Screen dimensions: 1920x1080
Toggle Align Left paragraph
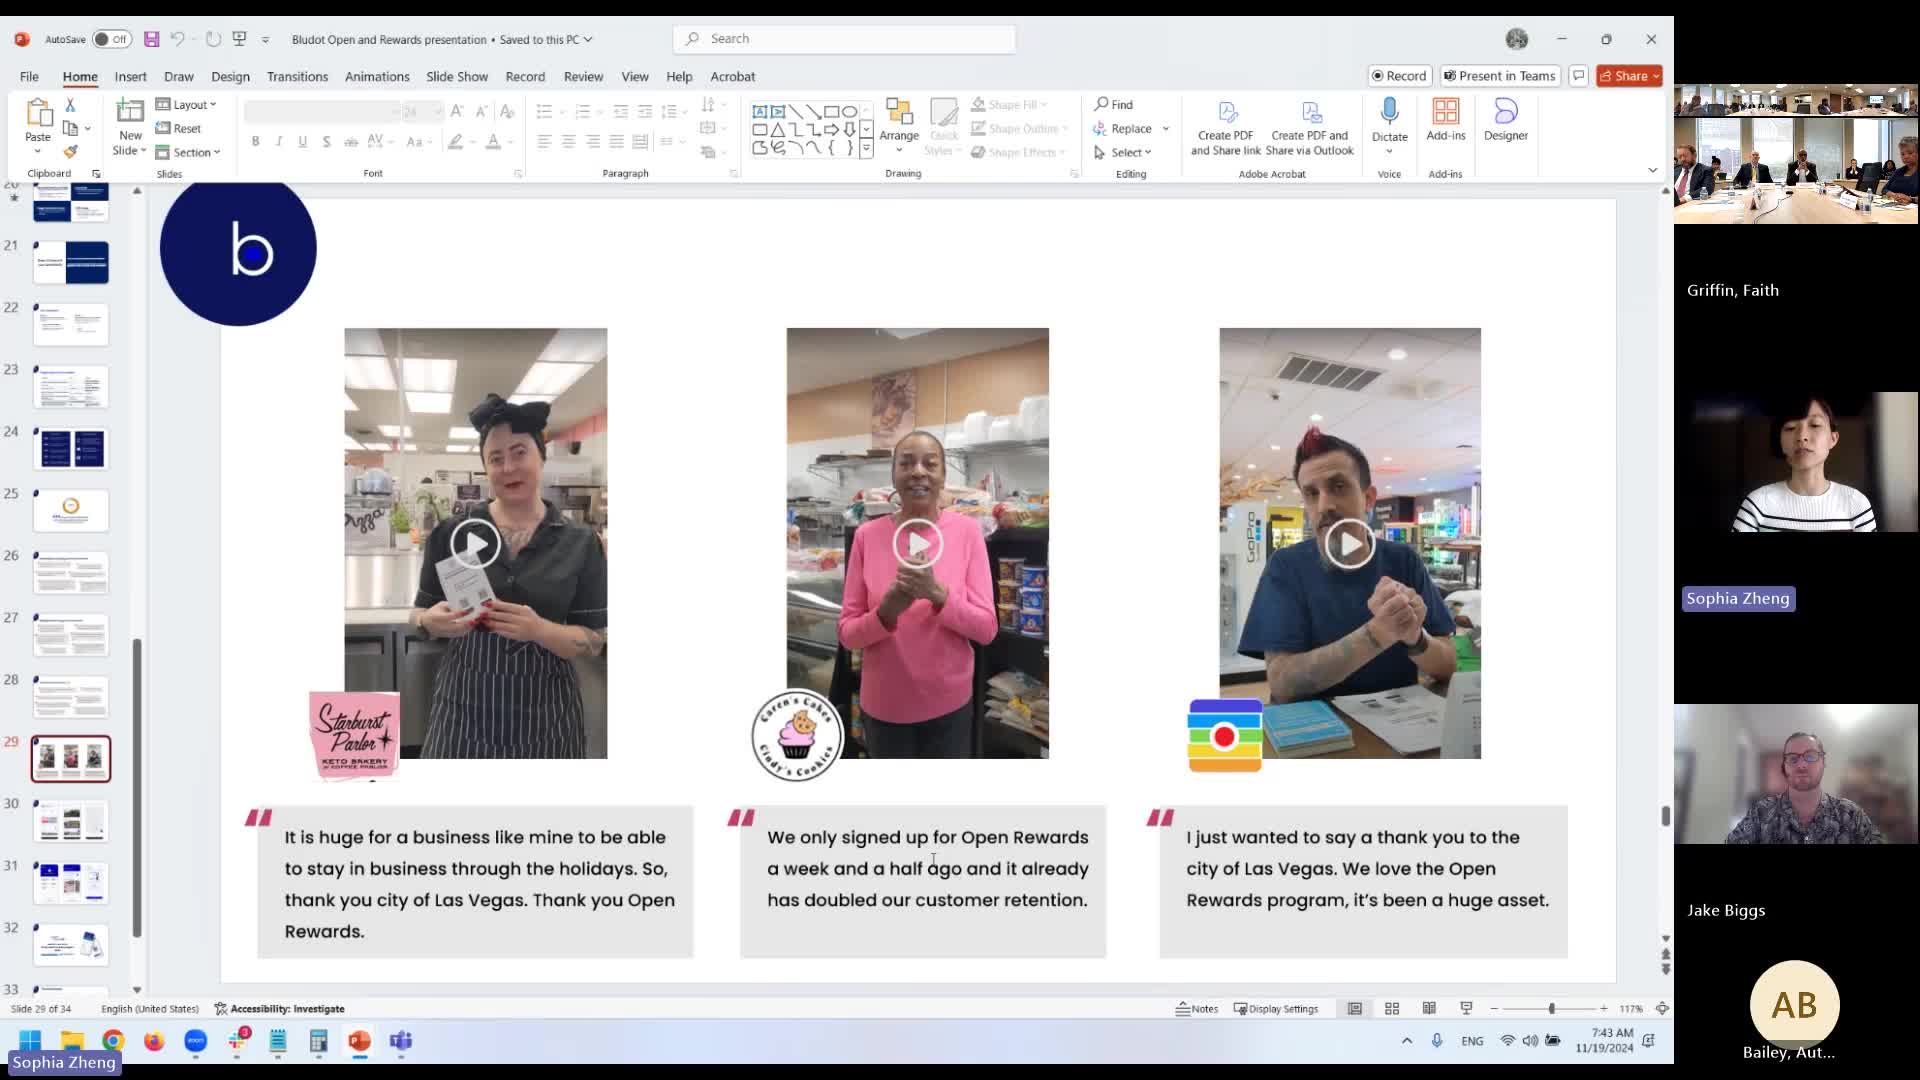tap(544, 142)
